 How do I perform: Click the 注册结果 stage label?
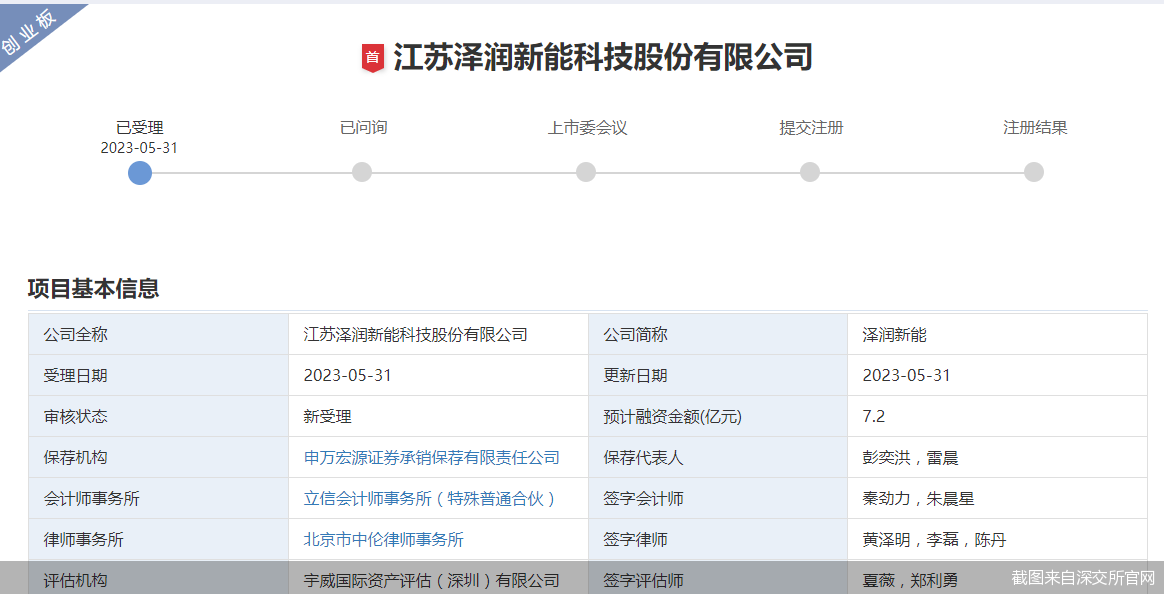click(x=1034, y=128)
